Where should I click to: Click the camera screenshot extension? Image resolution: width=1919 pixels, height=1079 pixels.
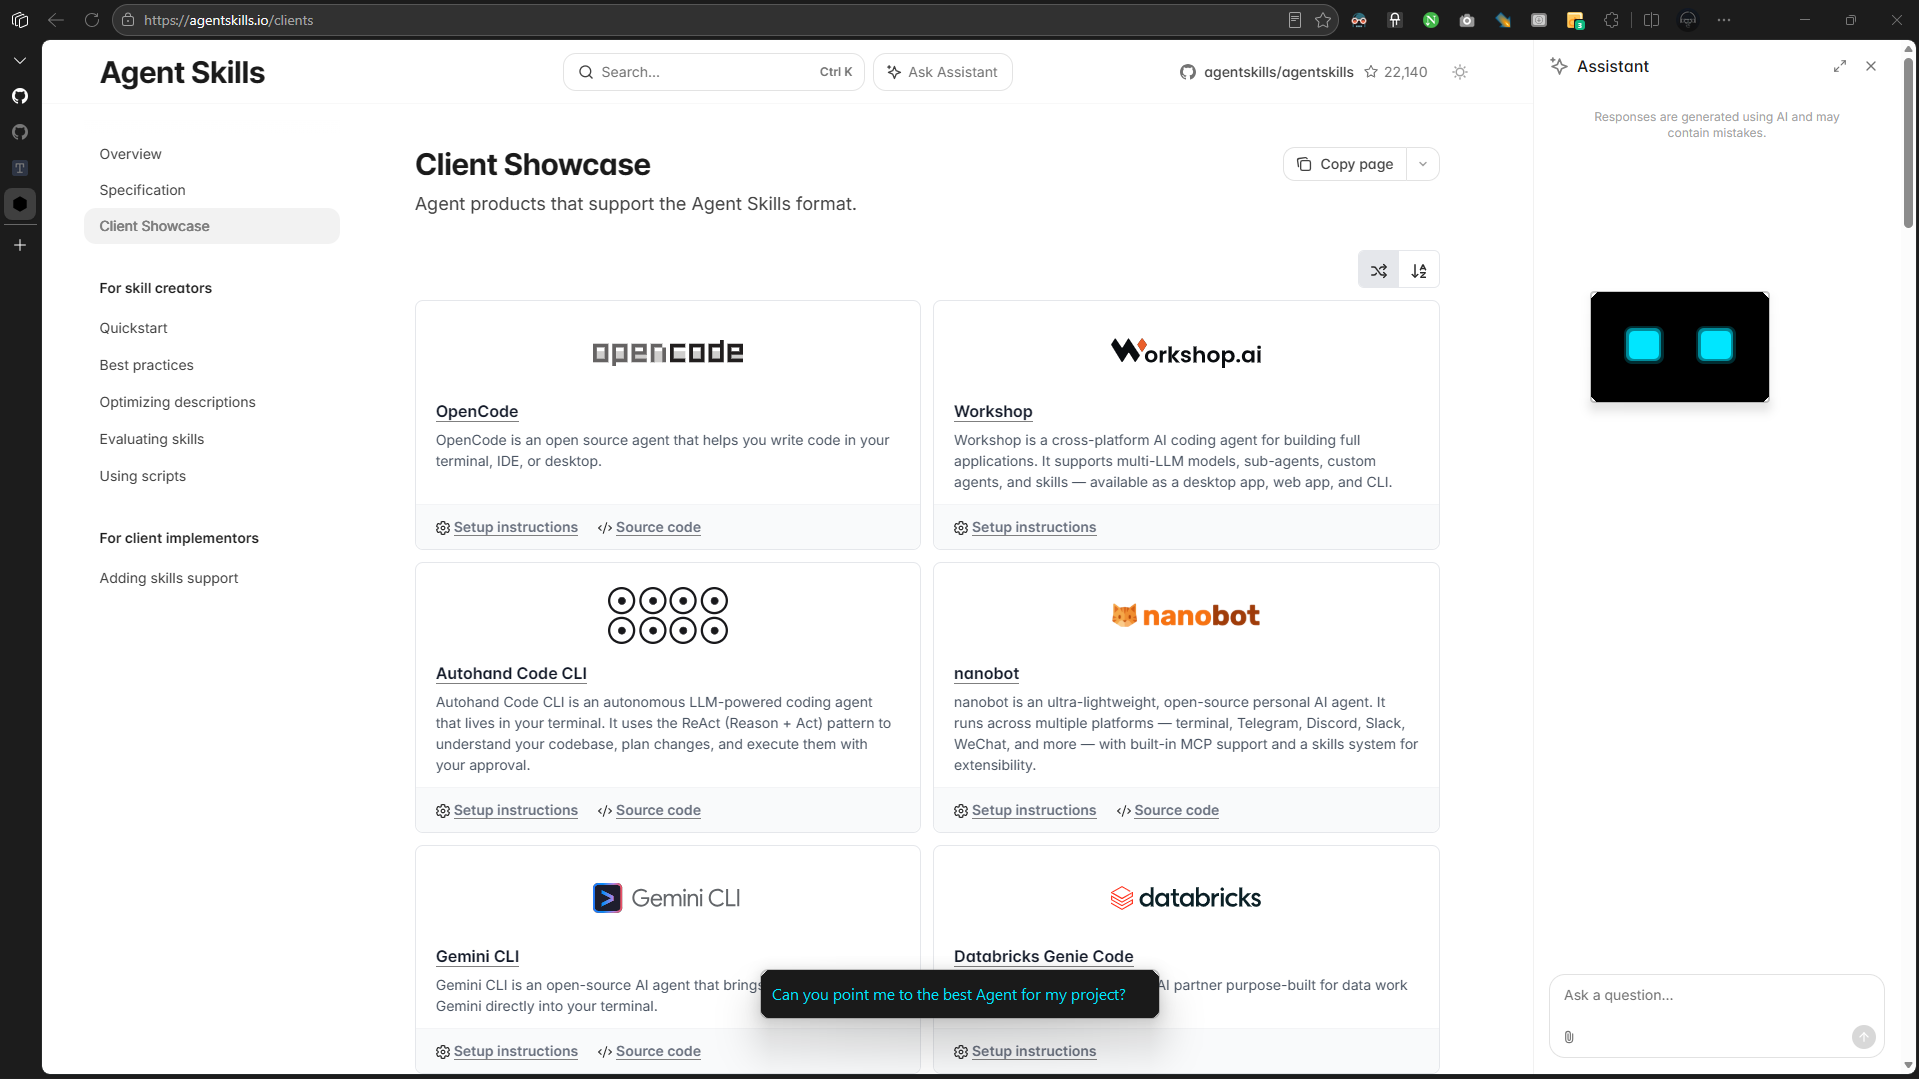point(1467,20)
